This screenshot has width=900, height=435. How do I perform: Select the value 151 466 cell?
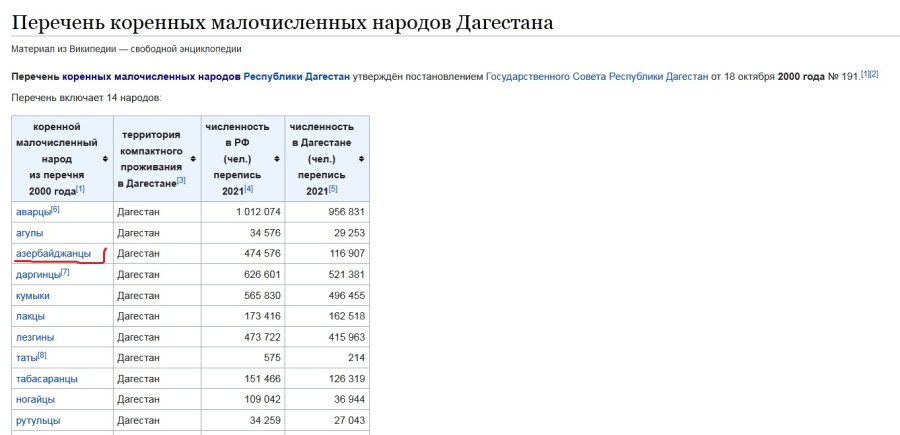(x=243, y=379)
